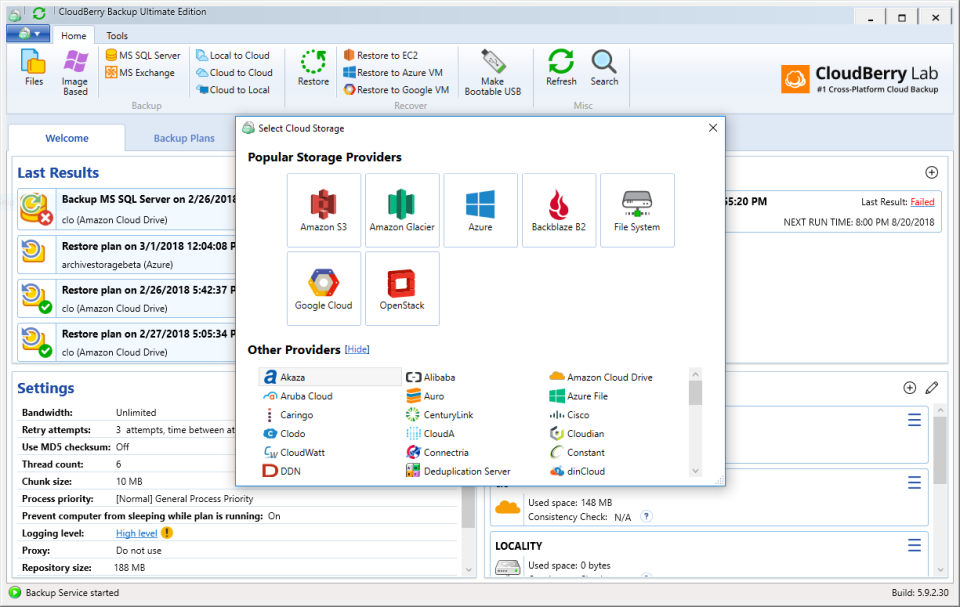Open the Tools ribbon tab
The width and height of the screenshot is (960, 607).
tap(117, 35)
